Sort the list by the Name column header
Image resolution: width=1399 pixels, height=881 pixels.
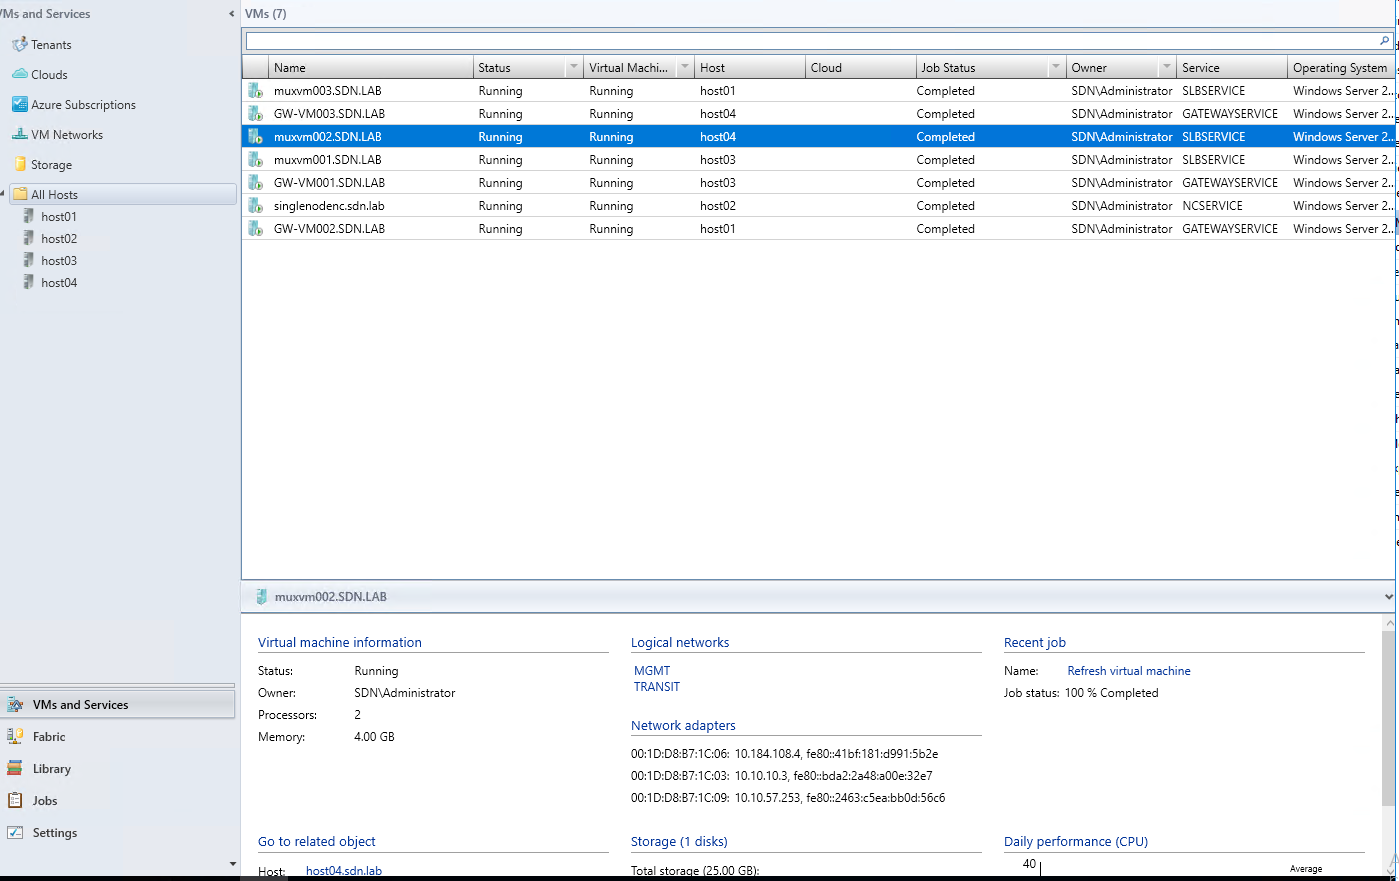point(371,67)
